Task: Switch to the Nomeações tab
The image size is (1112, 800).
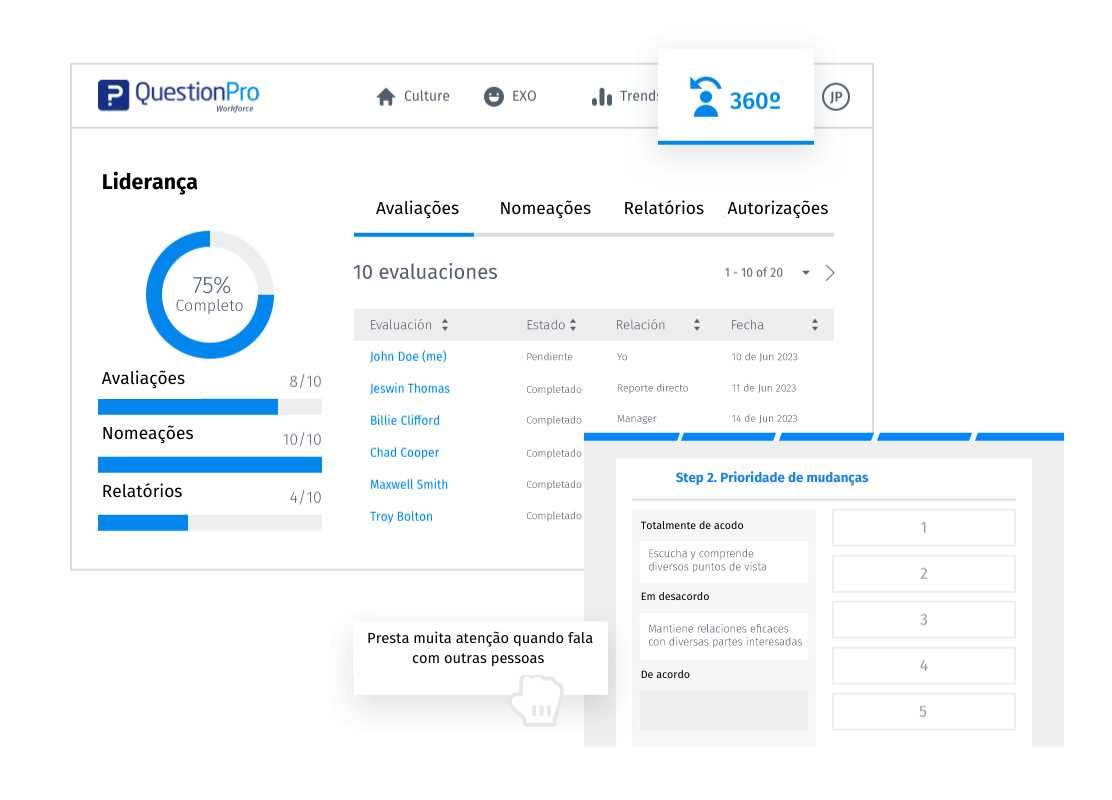Action: tap(545, 209)
